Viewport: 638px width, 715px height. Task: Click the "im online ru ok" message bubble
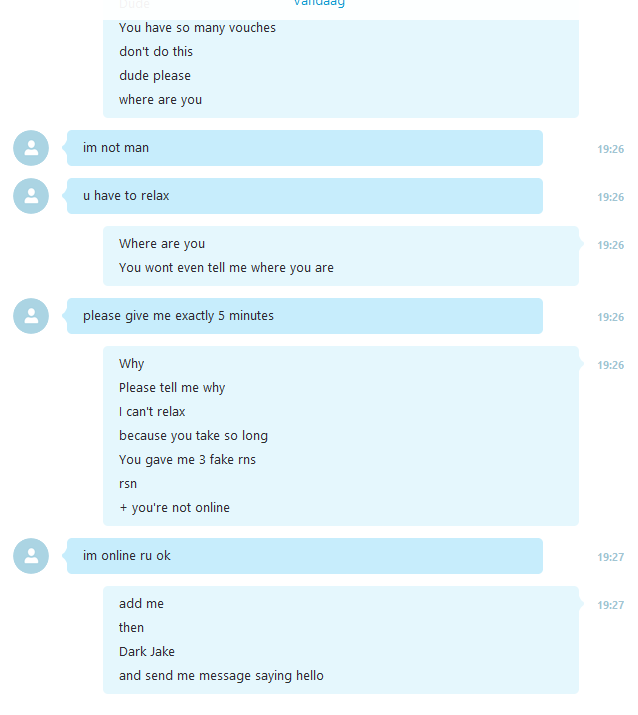click(305, 556)
